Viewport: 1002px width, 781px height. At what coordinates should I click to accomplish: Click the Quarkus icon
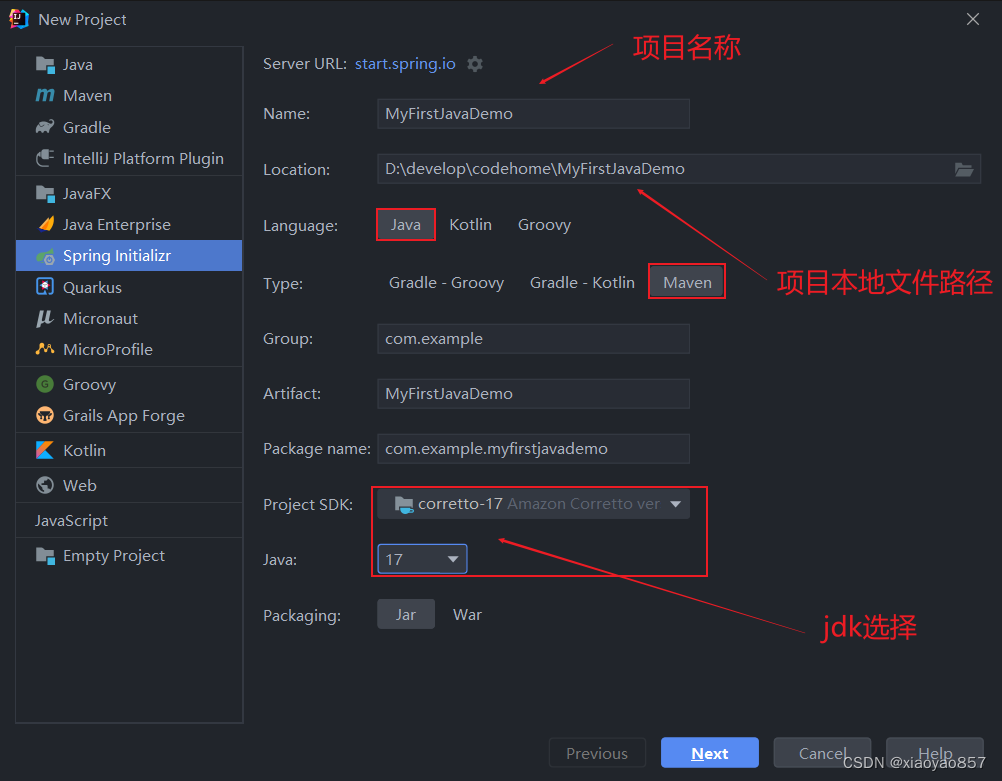coord(45,287)
